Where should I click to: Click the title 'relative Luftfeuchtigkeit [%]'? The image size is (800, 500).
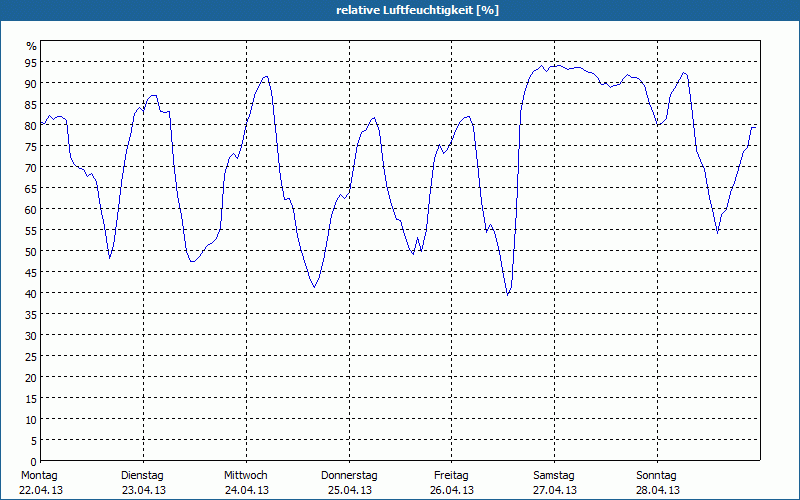(417, 10)
